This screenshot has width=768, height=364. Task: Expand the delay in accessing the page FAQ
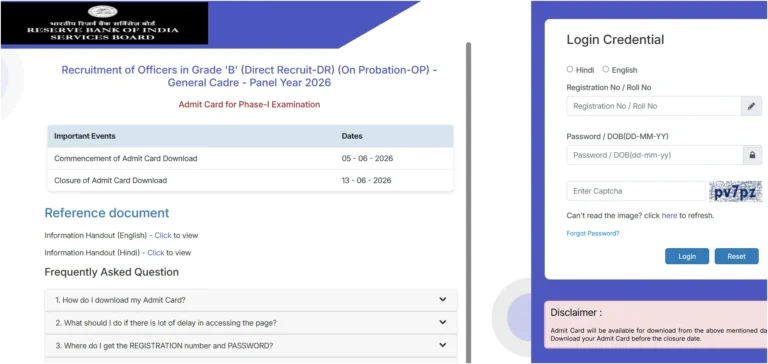click(x=251, y=323)
